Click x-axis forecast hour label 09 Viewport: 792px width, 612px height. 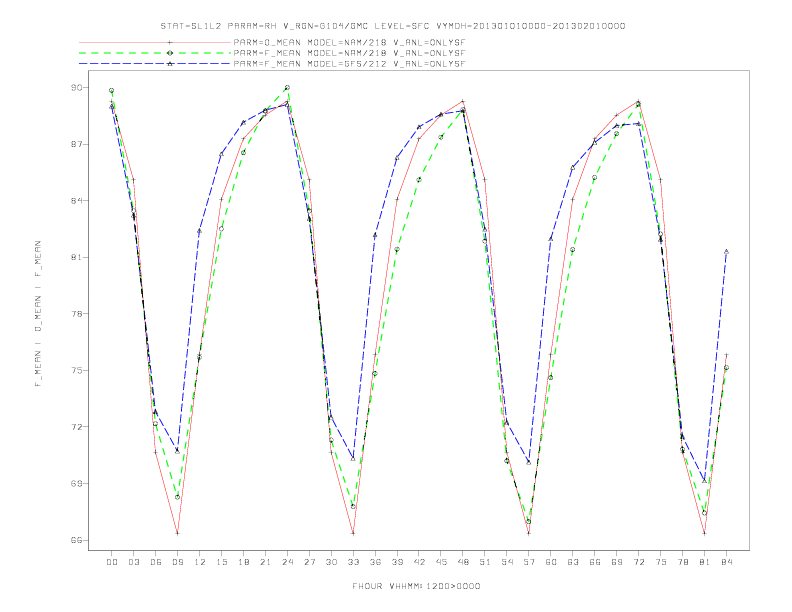coord(177,562)
